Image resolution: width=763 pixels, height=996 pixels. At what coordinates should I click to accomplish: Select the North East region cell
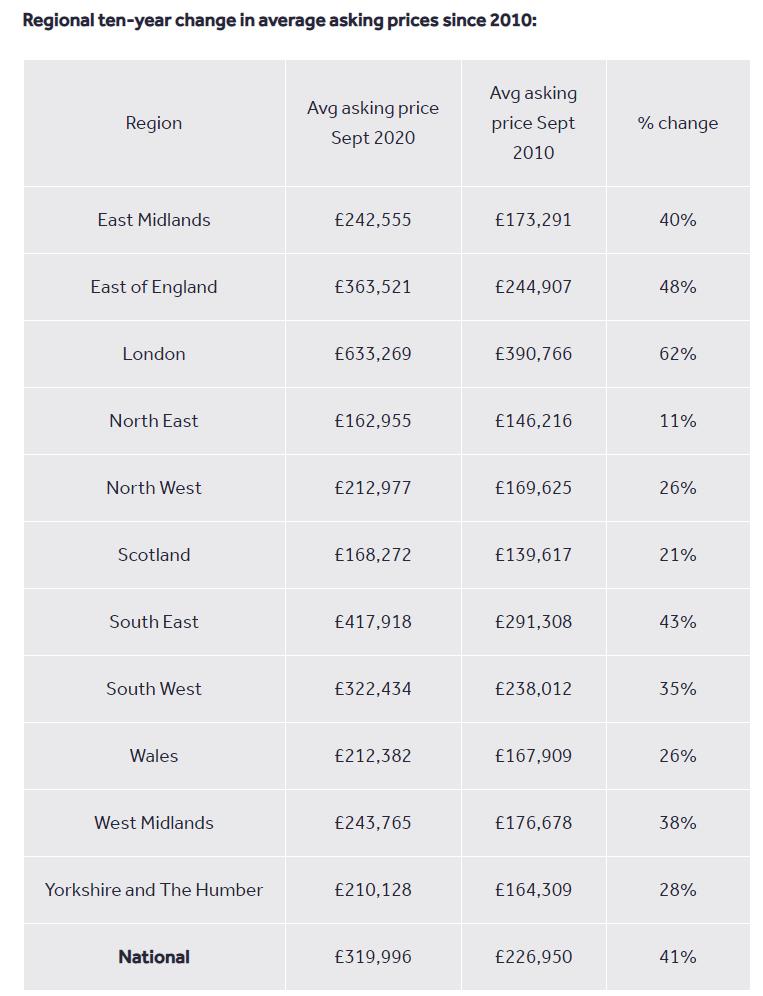154,421
